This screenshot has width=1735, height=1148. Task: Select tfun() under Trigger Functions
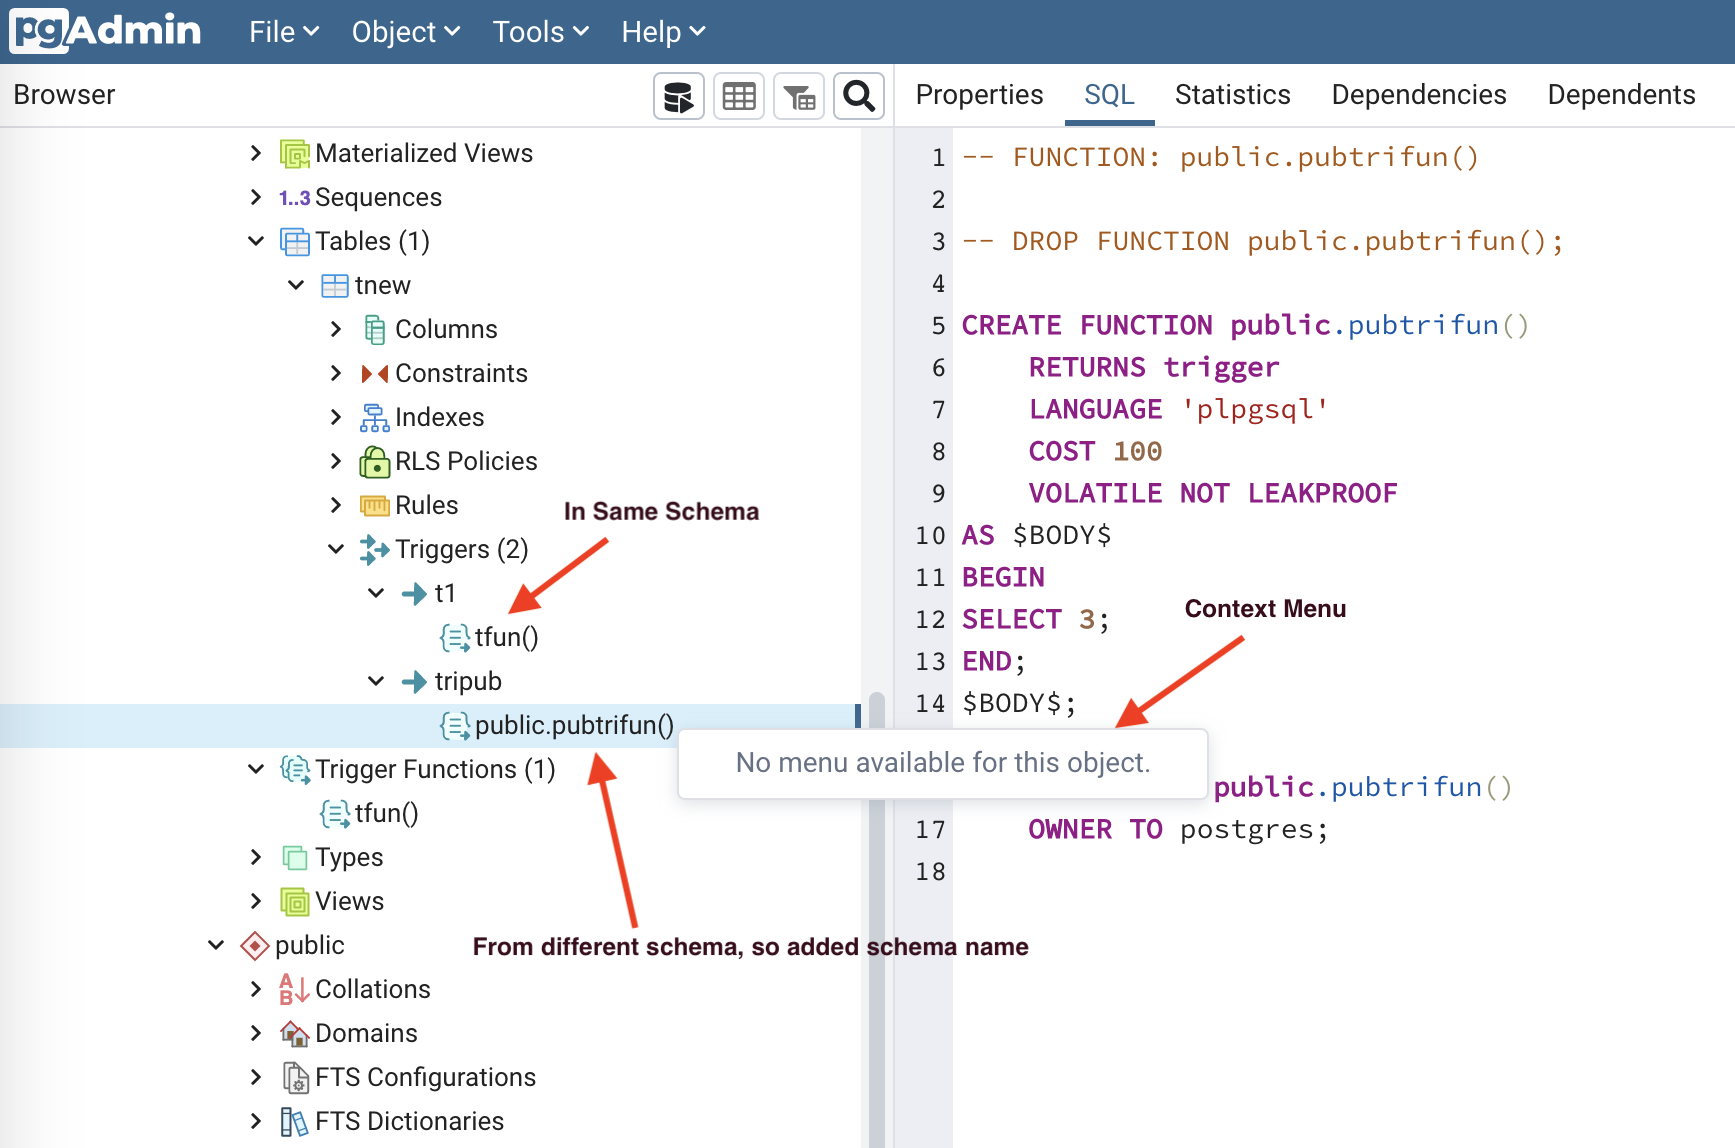click(386, 814)
